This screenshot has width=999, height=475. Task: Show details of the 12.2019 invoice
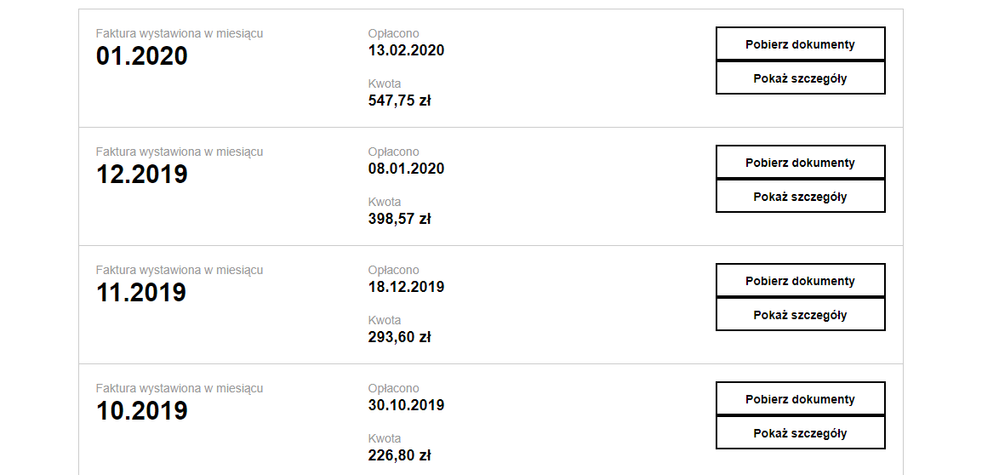click(800, 197)
